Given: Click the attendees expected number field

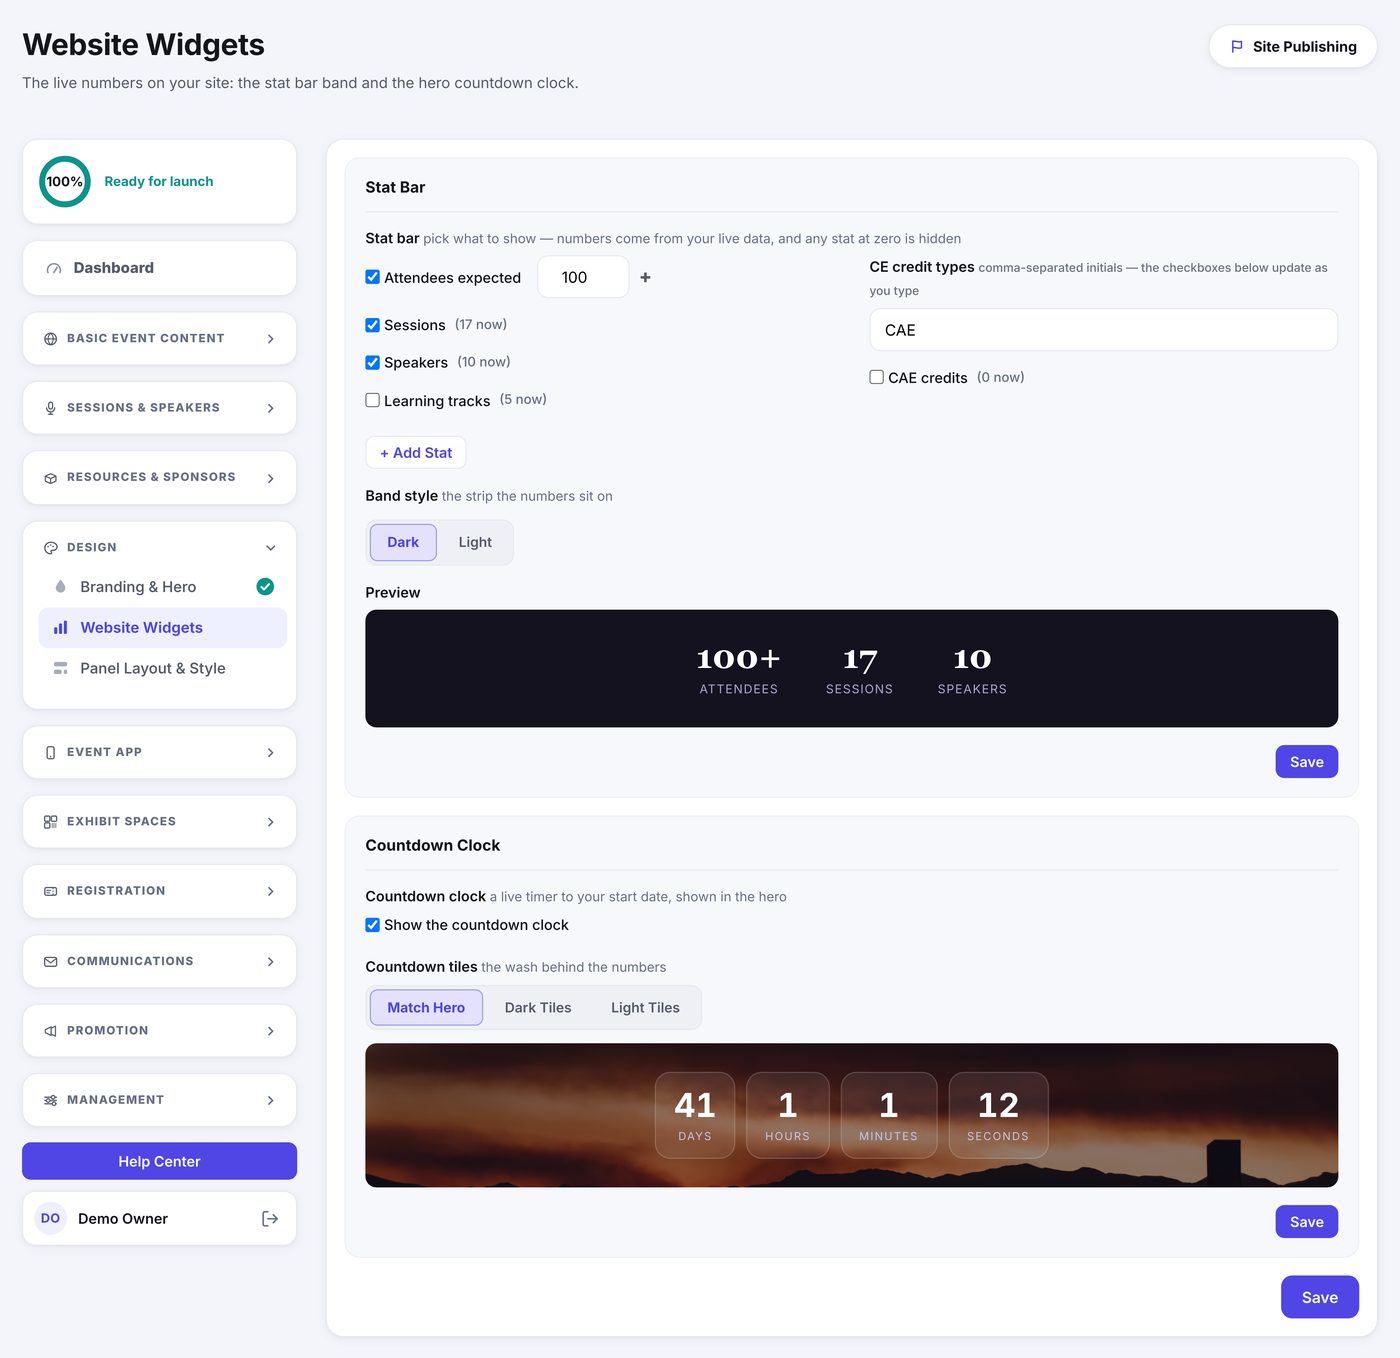Looking at the screenshot, I should [x=583, y=277].
